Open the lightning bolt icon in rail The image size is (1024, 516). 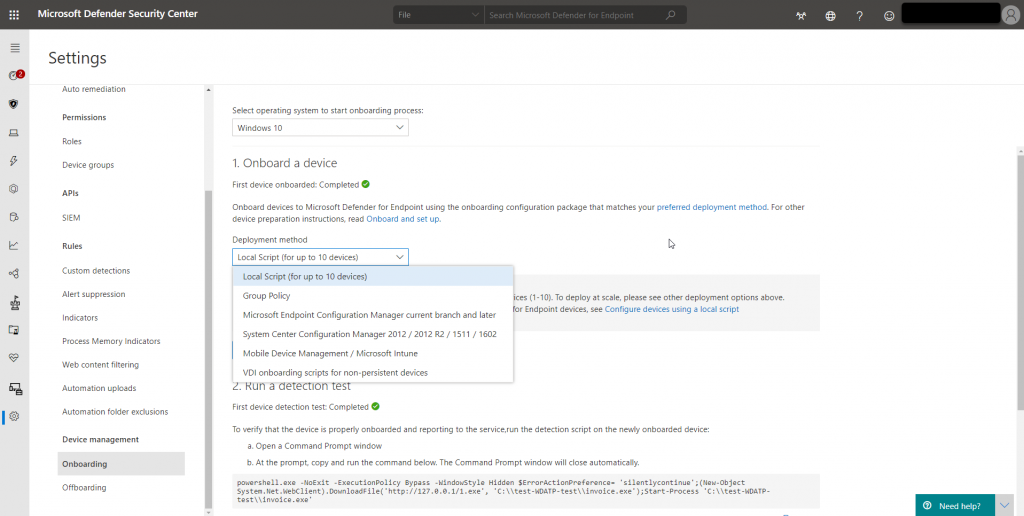click(14, 161)
